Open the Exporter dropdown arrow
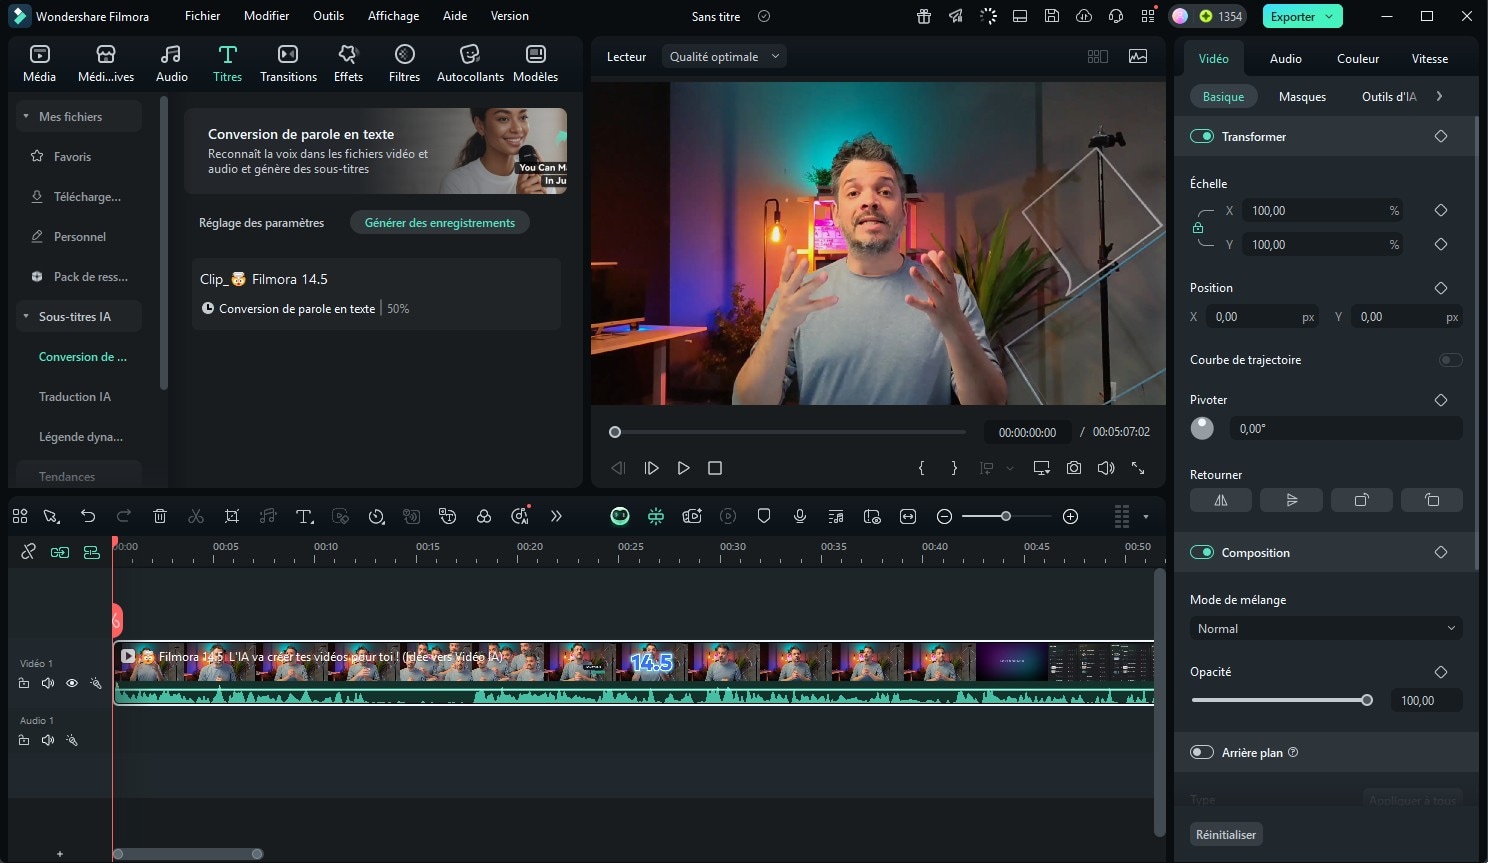The height and width of the screenshot is (863, 1488). point(1329,16)
